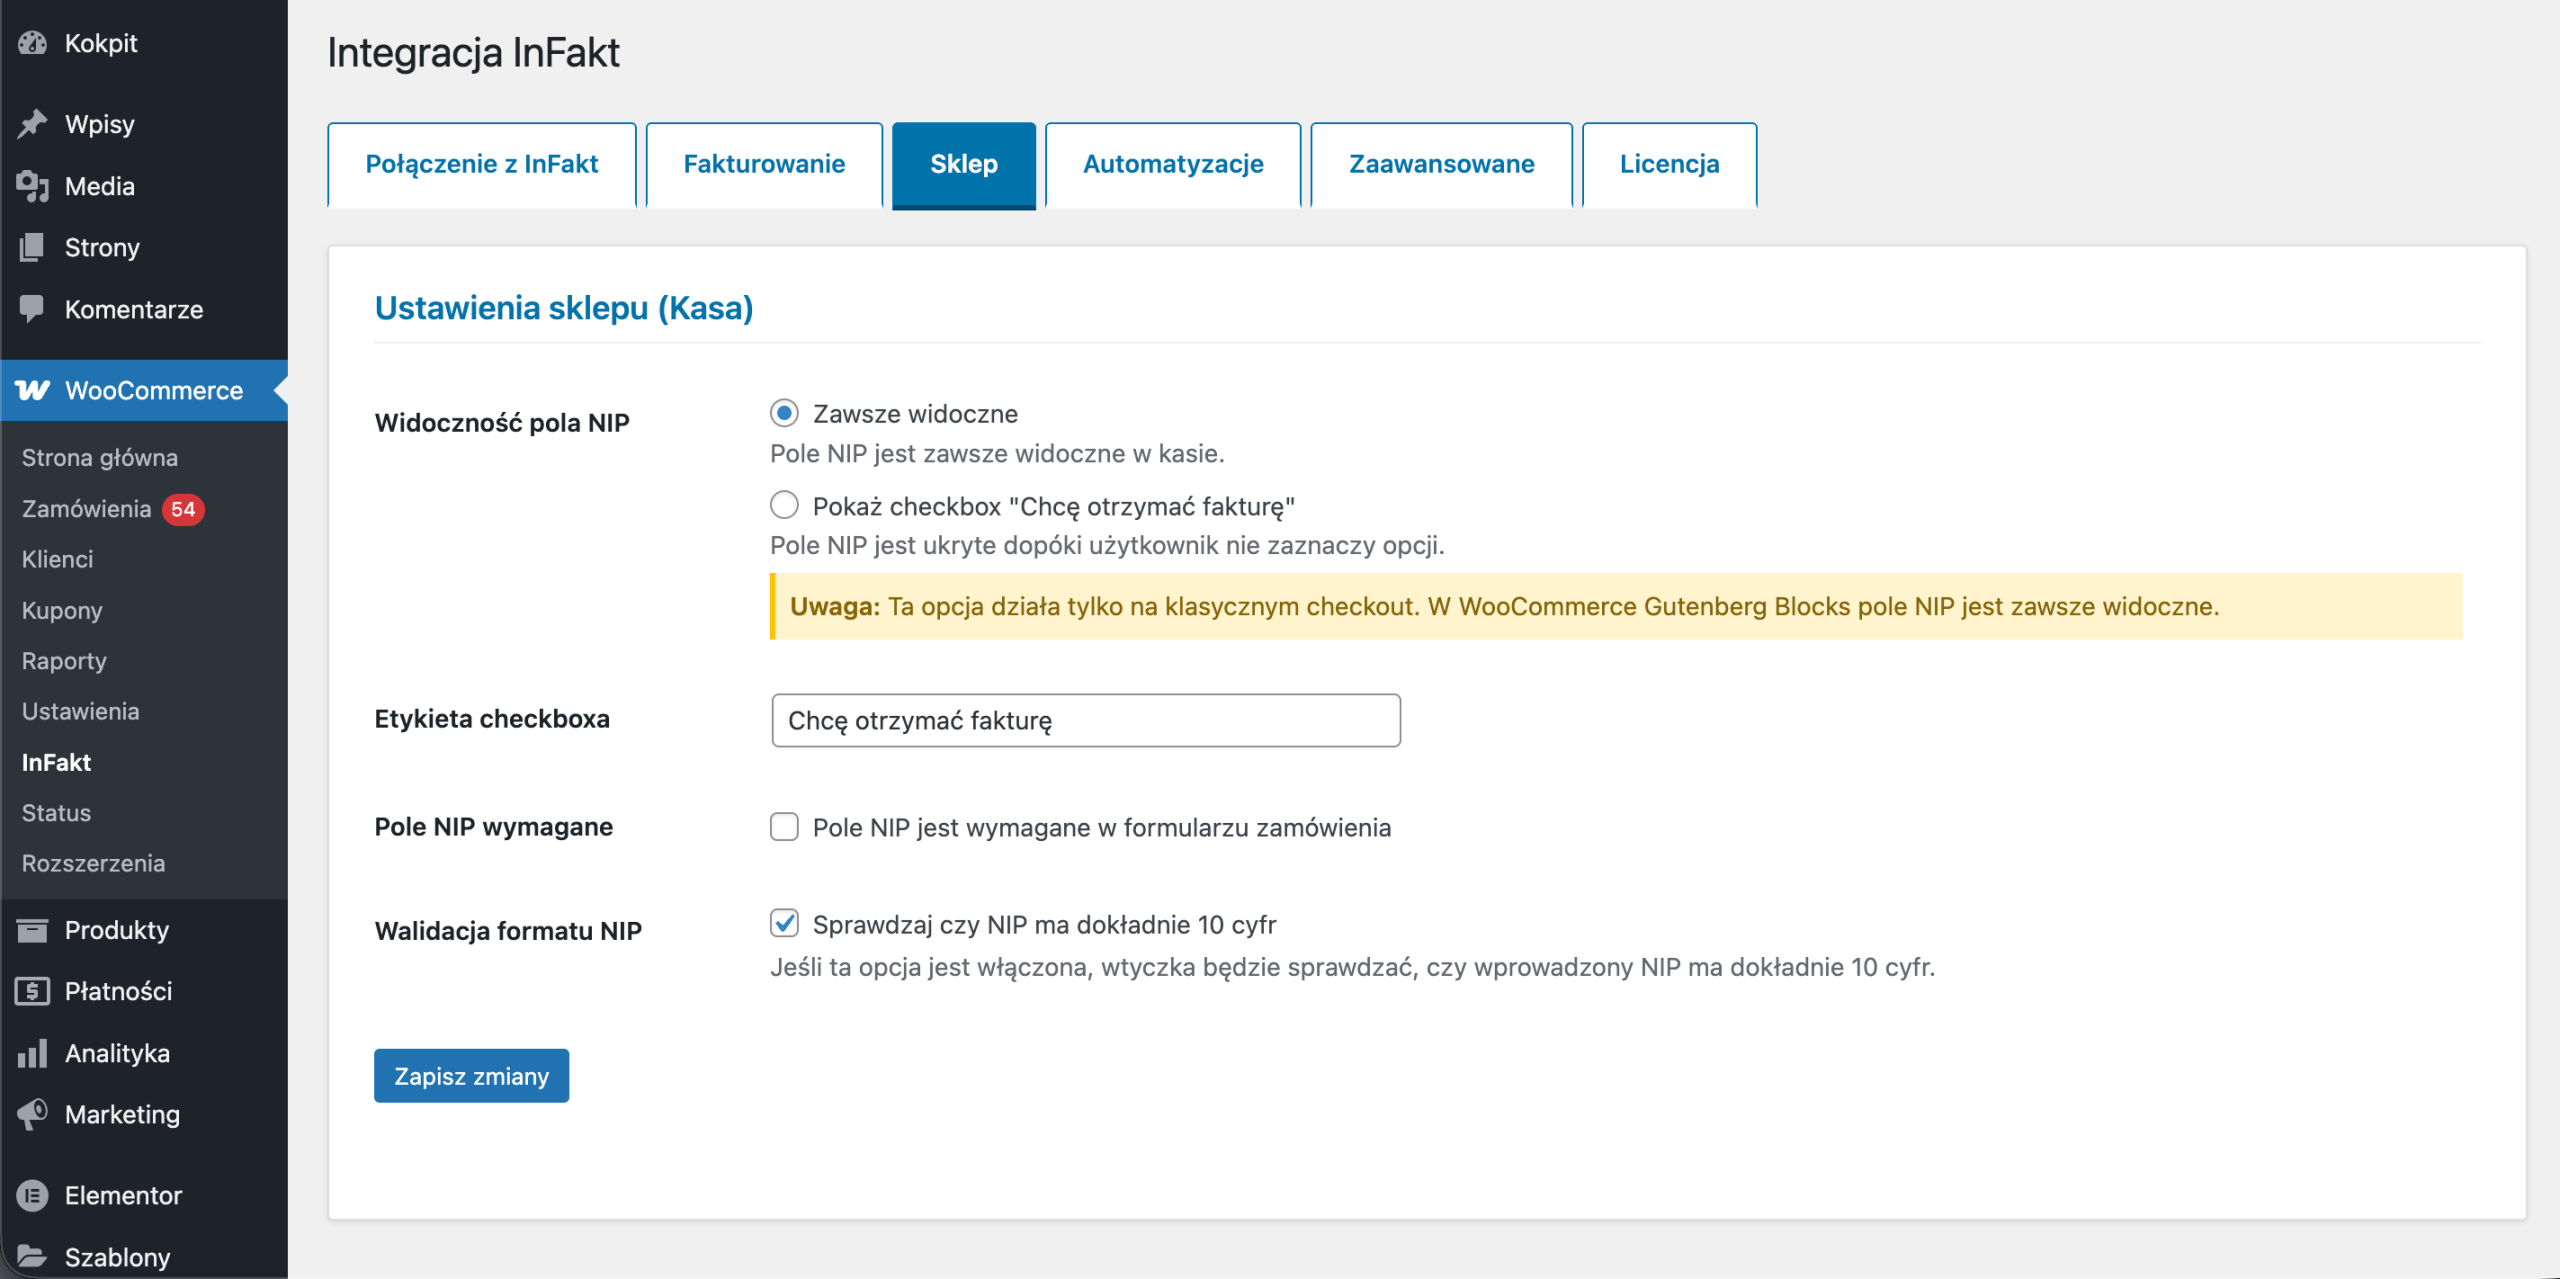Click the Komentarze speech bubble icon

(x=32, y=309)
